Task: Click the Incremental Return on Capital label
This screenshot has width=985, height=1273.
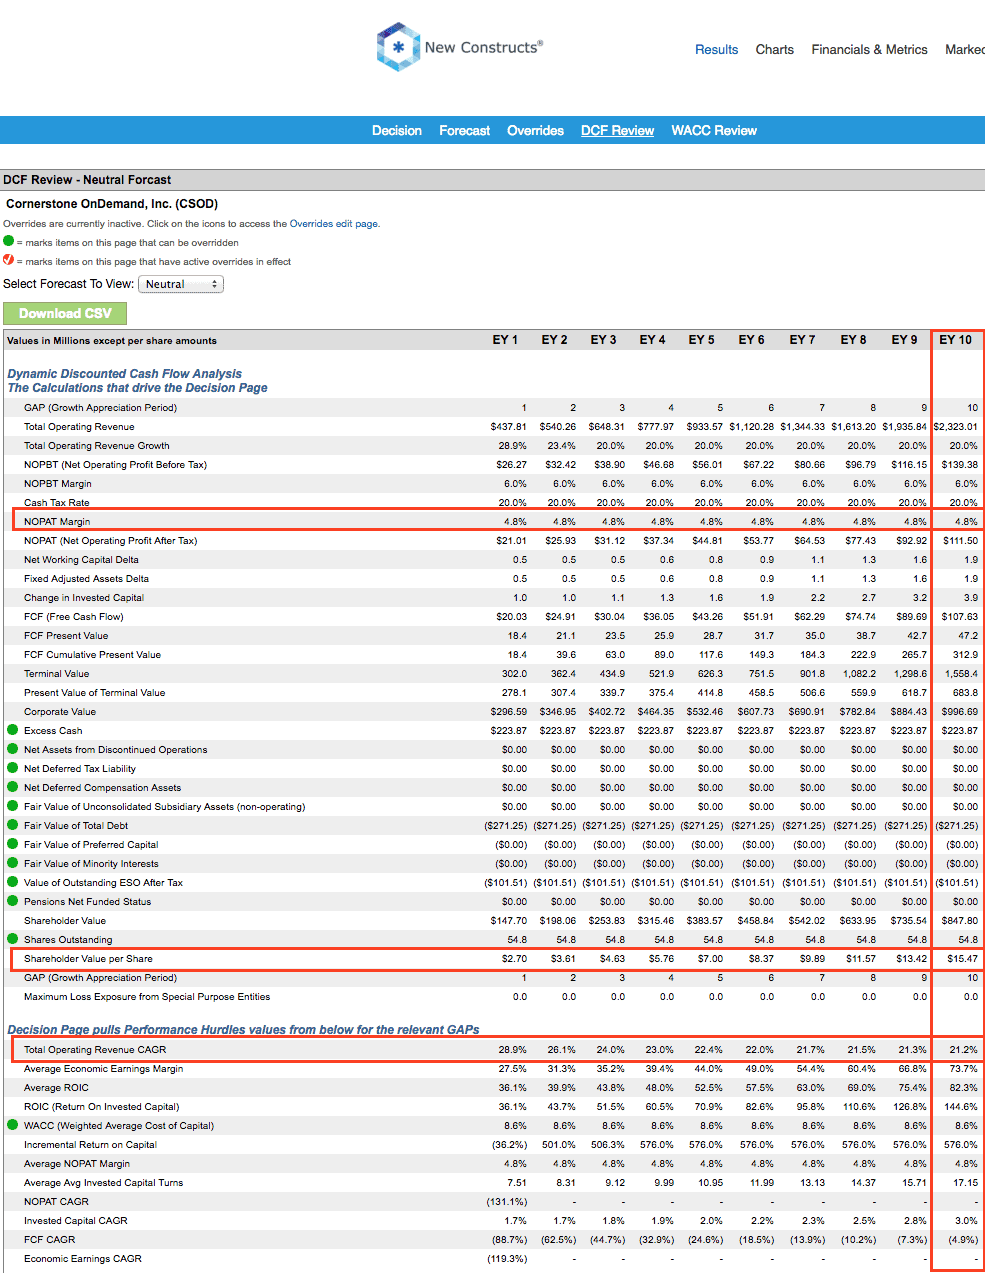Action: pyautogui.click(x=90, y=1144)
